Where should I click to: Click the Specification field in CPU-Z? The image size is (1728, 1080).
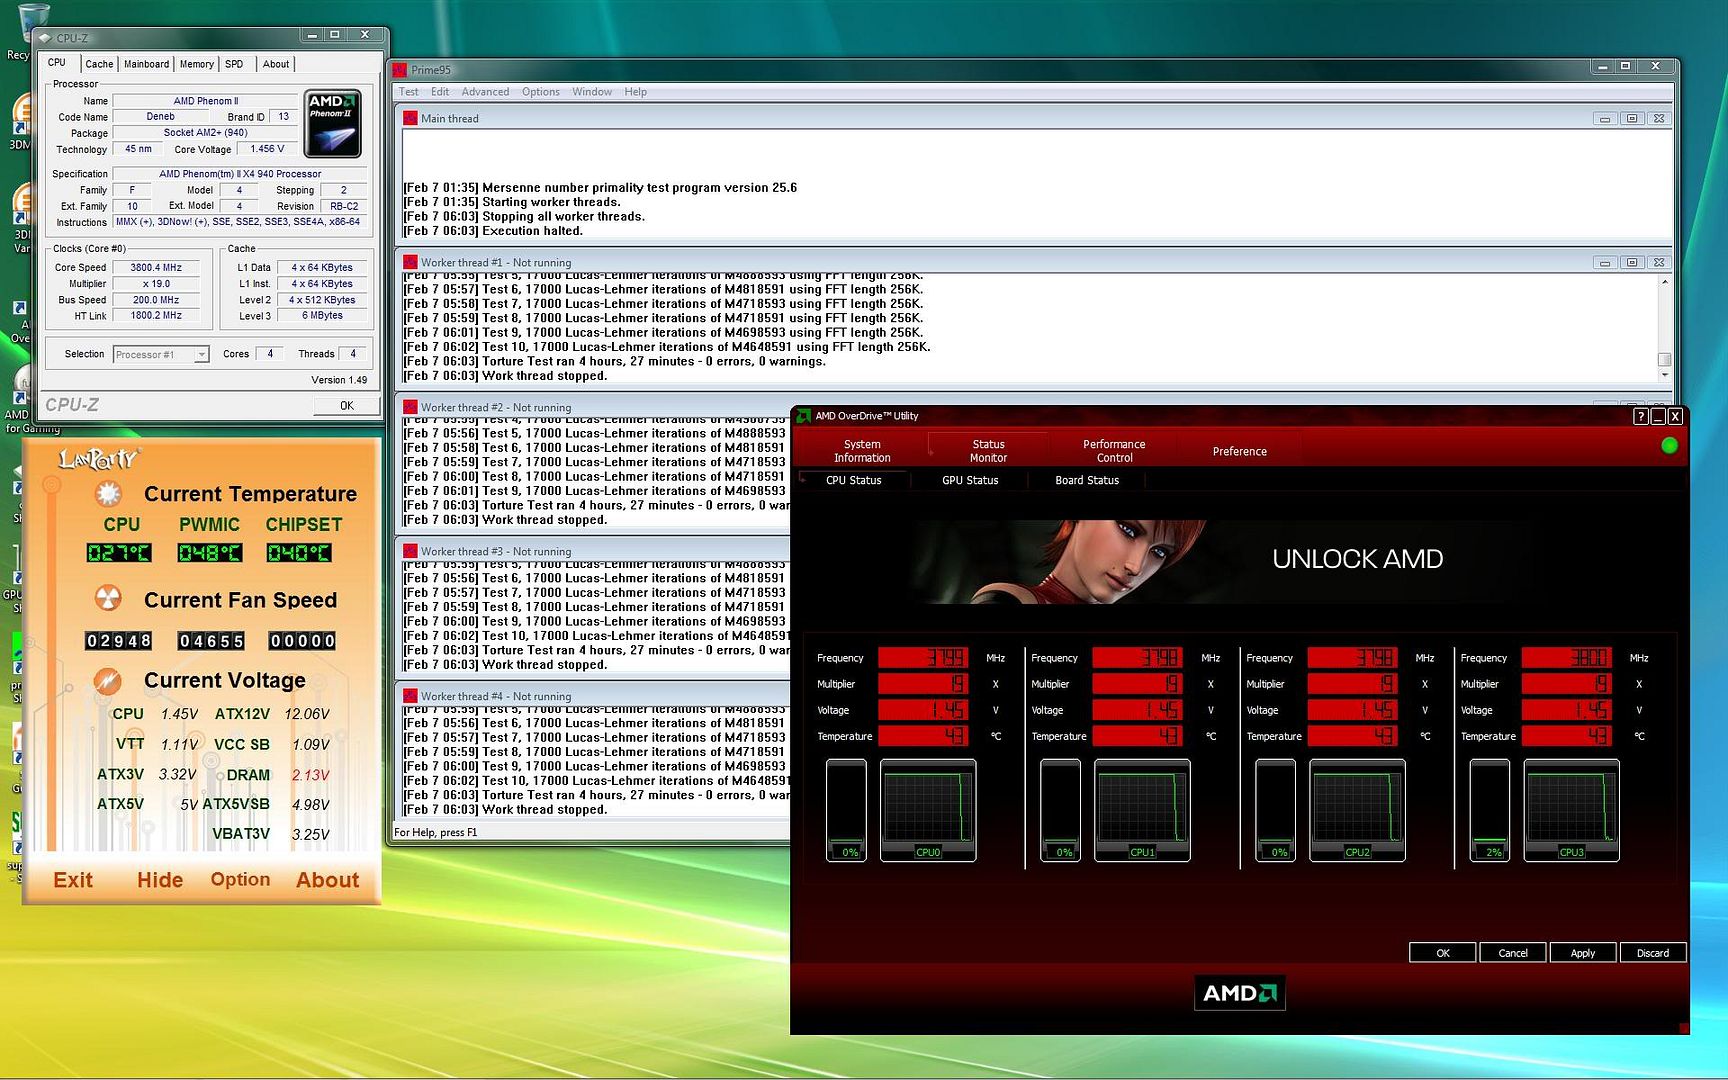coord(240,174)
